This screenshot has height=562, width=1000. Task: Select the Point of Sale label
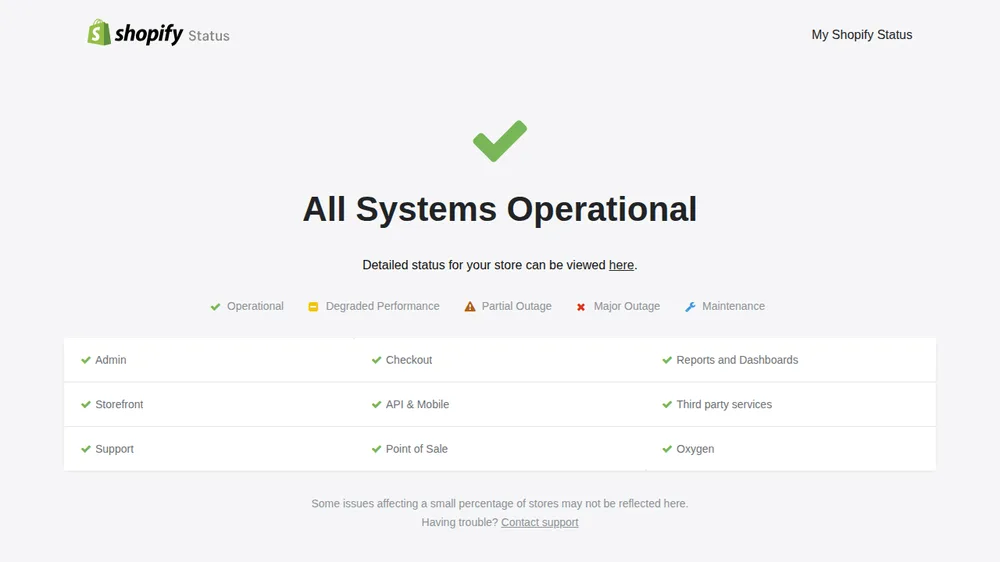416,449
